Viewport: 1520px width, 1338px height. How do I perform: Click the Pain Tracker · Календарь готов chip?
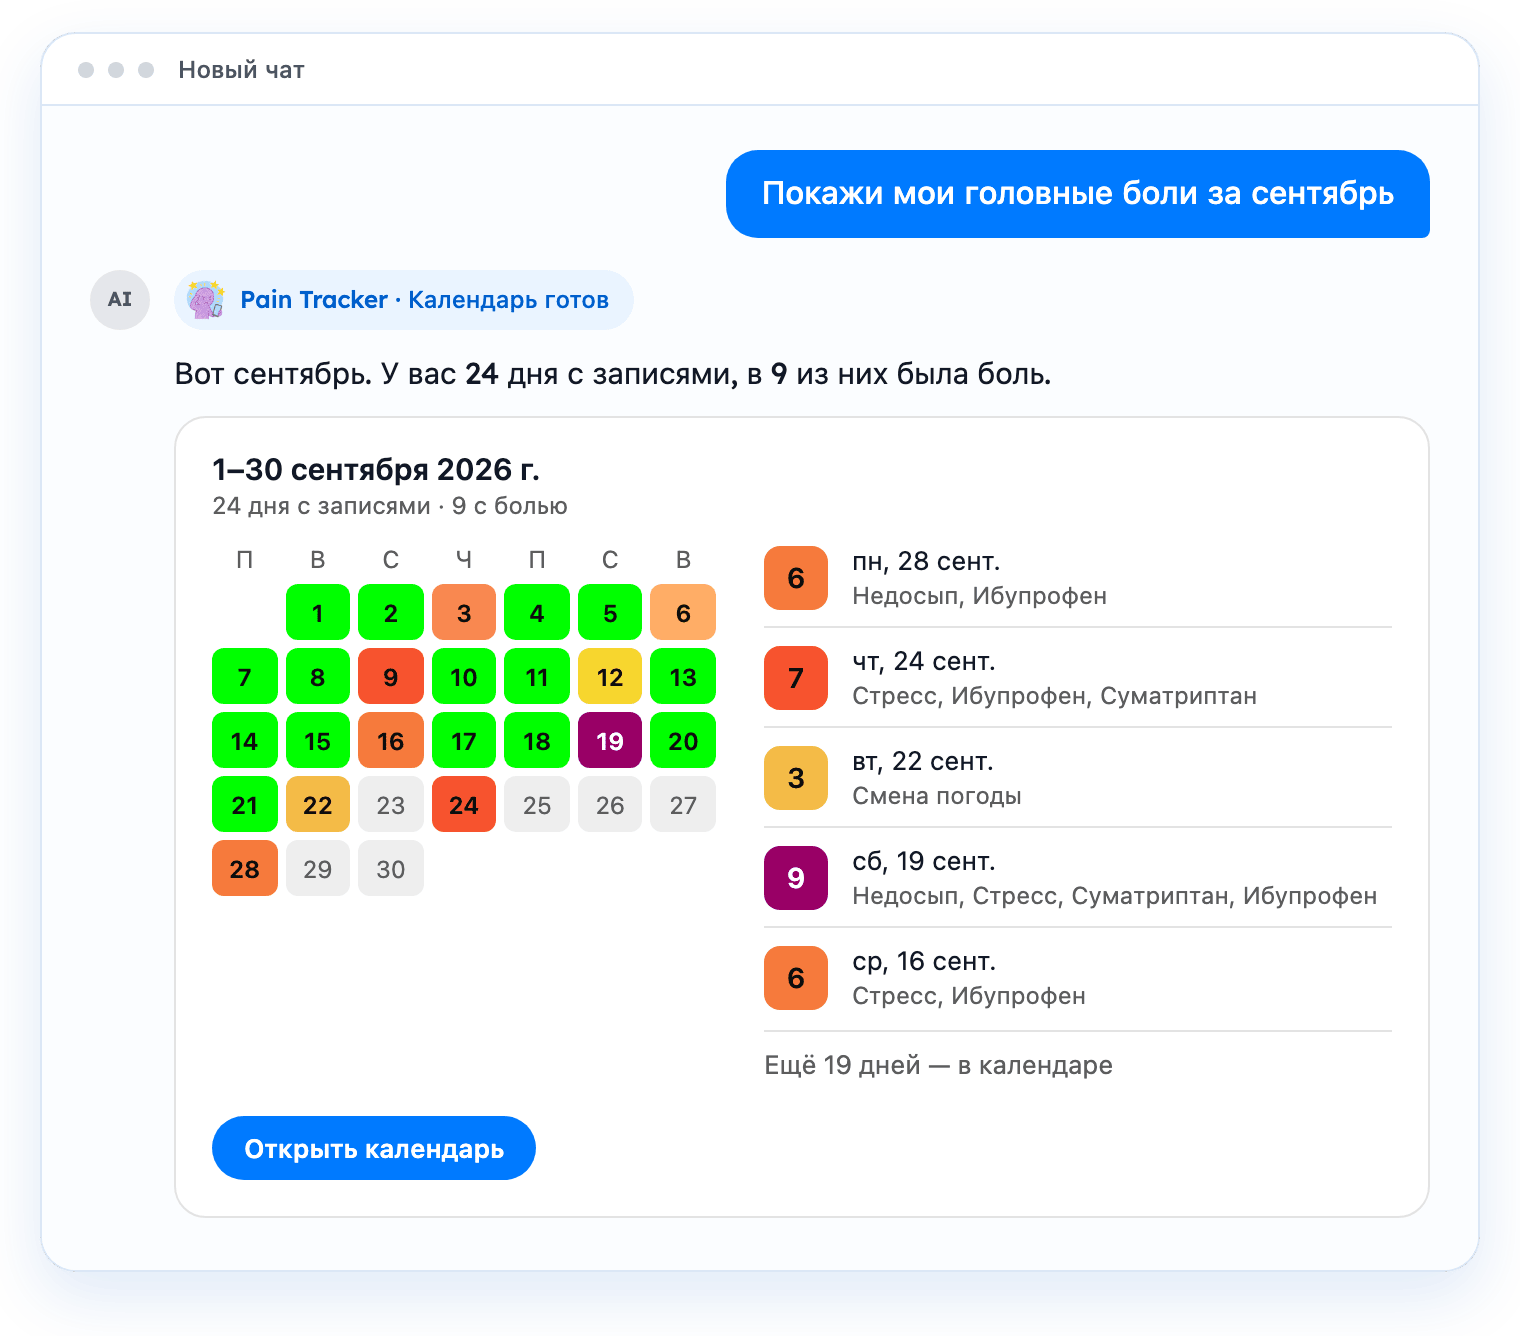click(404, 300)
